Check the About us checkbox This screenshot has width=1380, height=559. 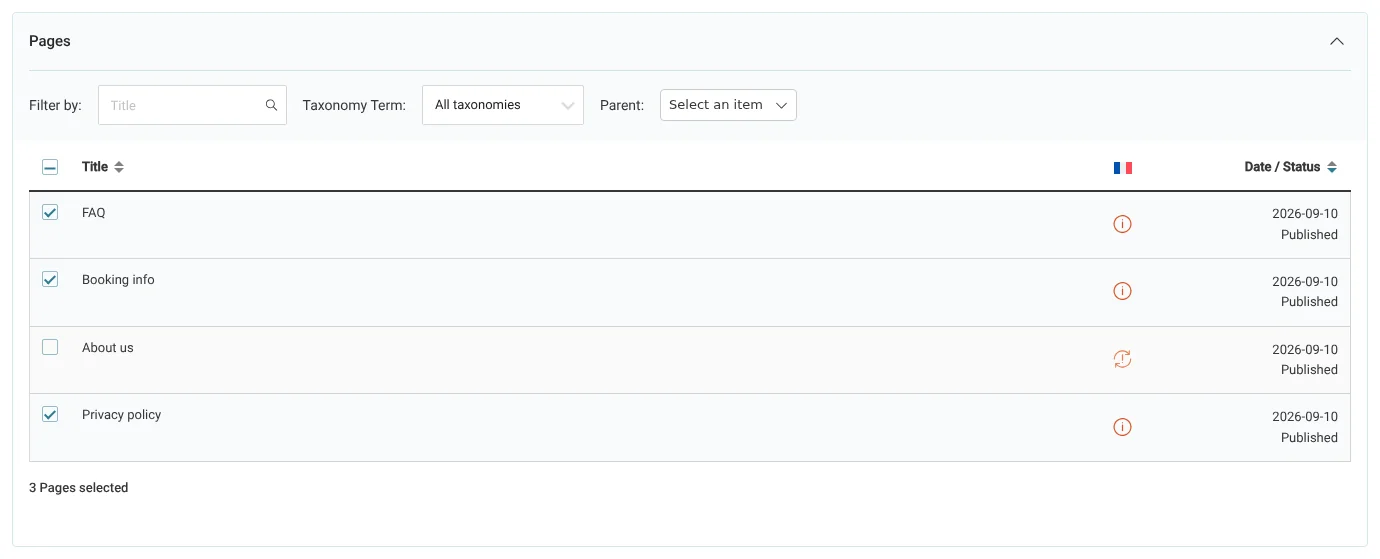click(50, 347)
